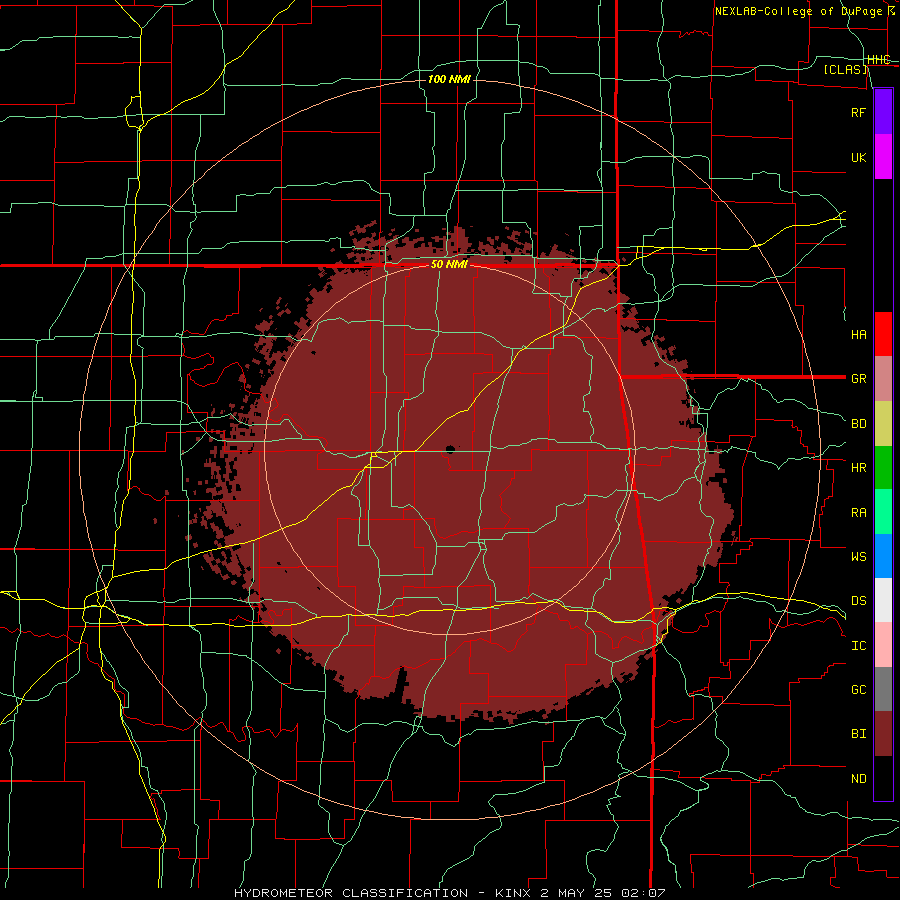Click the RF purple legend swatch

(x=883, y=112)
